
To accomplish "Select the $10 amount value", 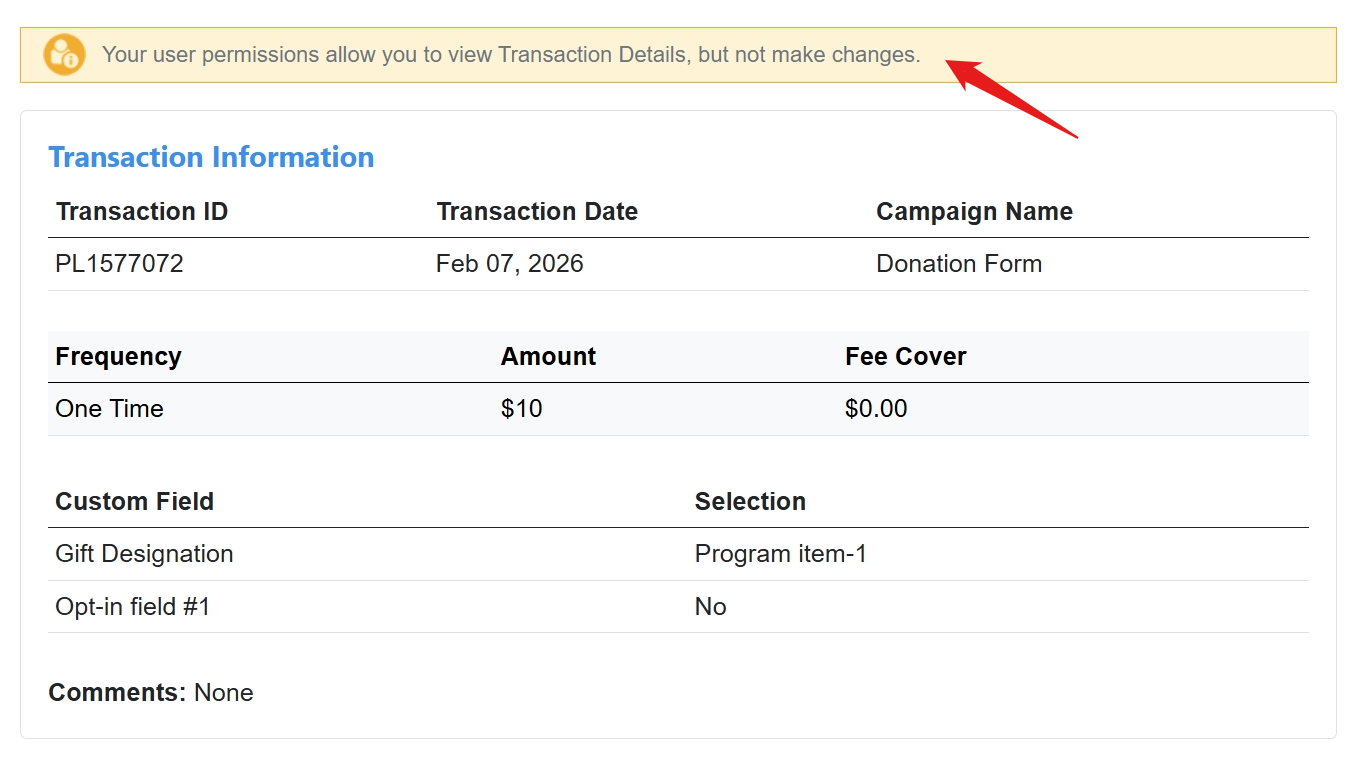I will [522, 409].
